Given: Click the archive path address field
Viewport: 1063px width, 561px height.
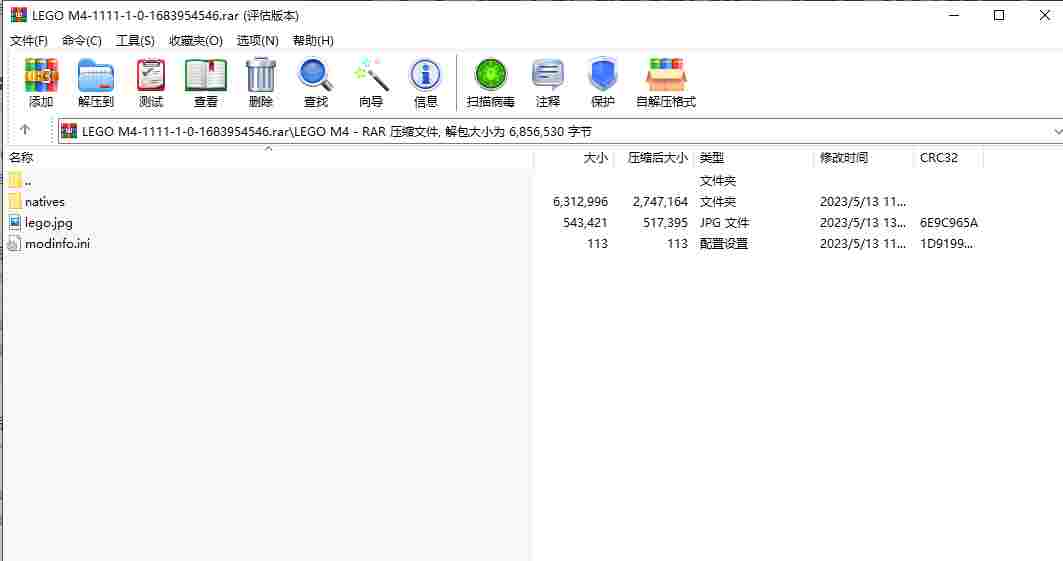Looking at the screenshot, I should pyautogui.click(x=559, y=131).
